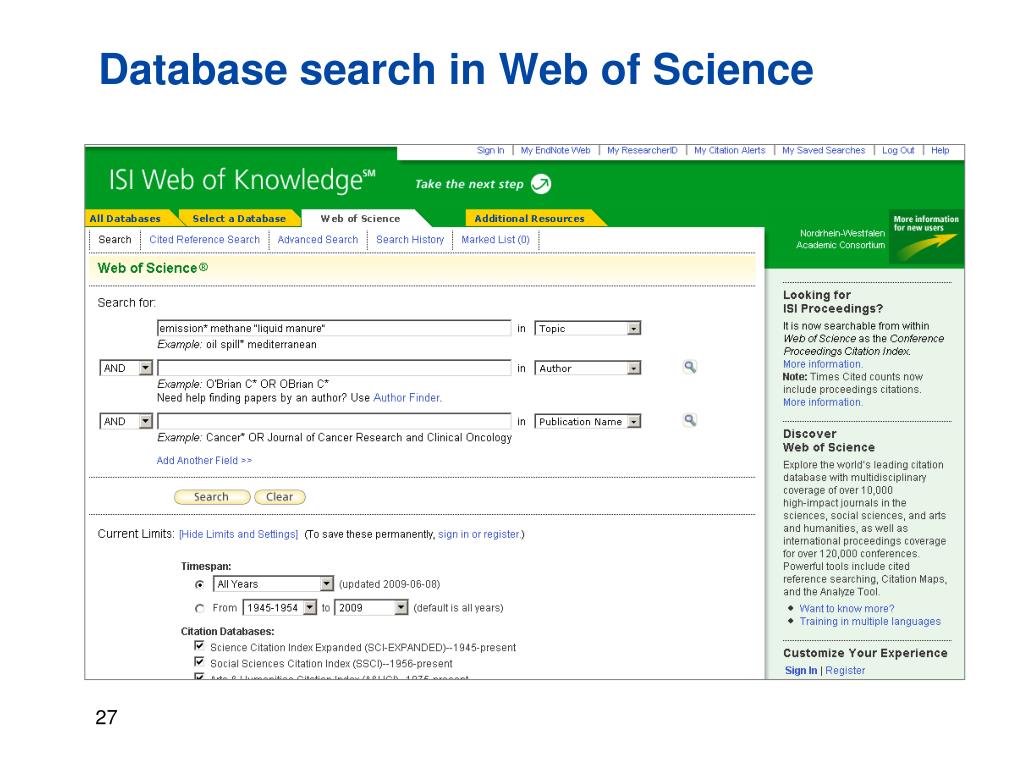Open Search History
Image resolution: width=1024 pixels, height=768 pixels.
point(410,240)
